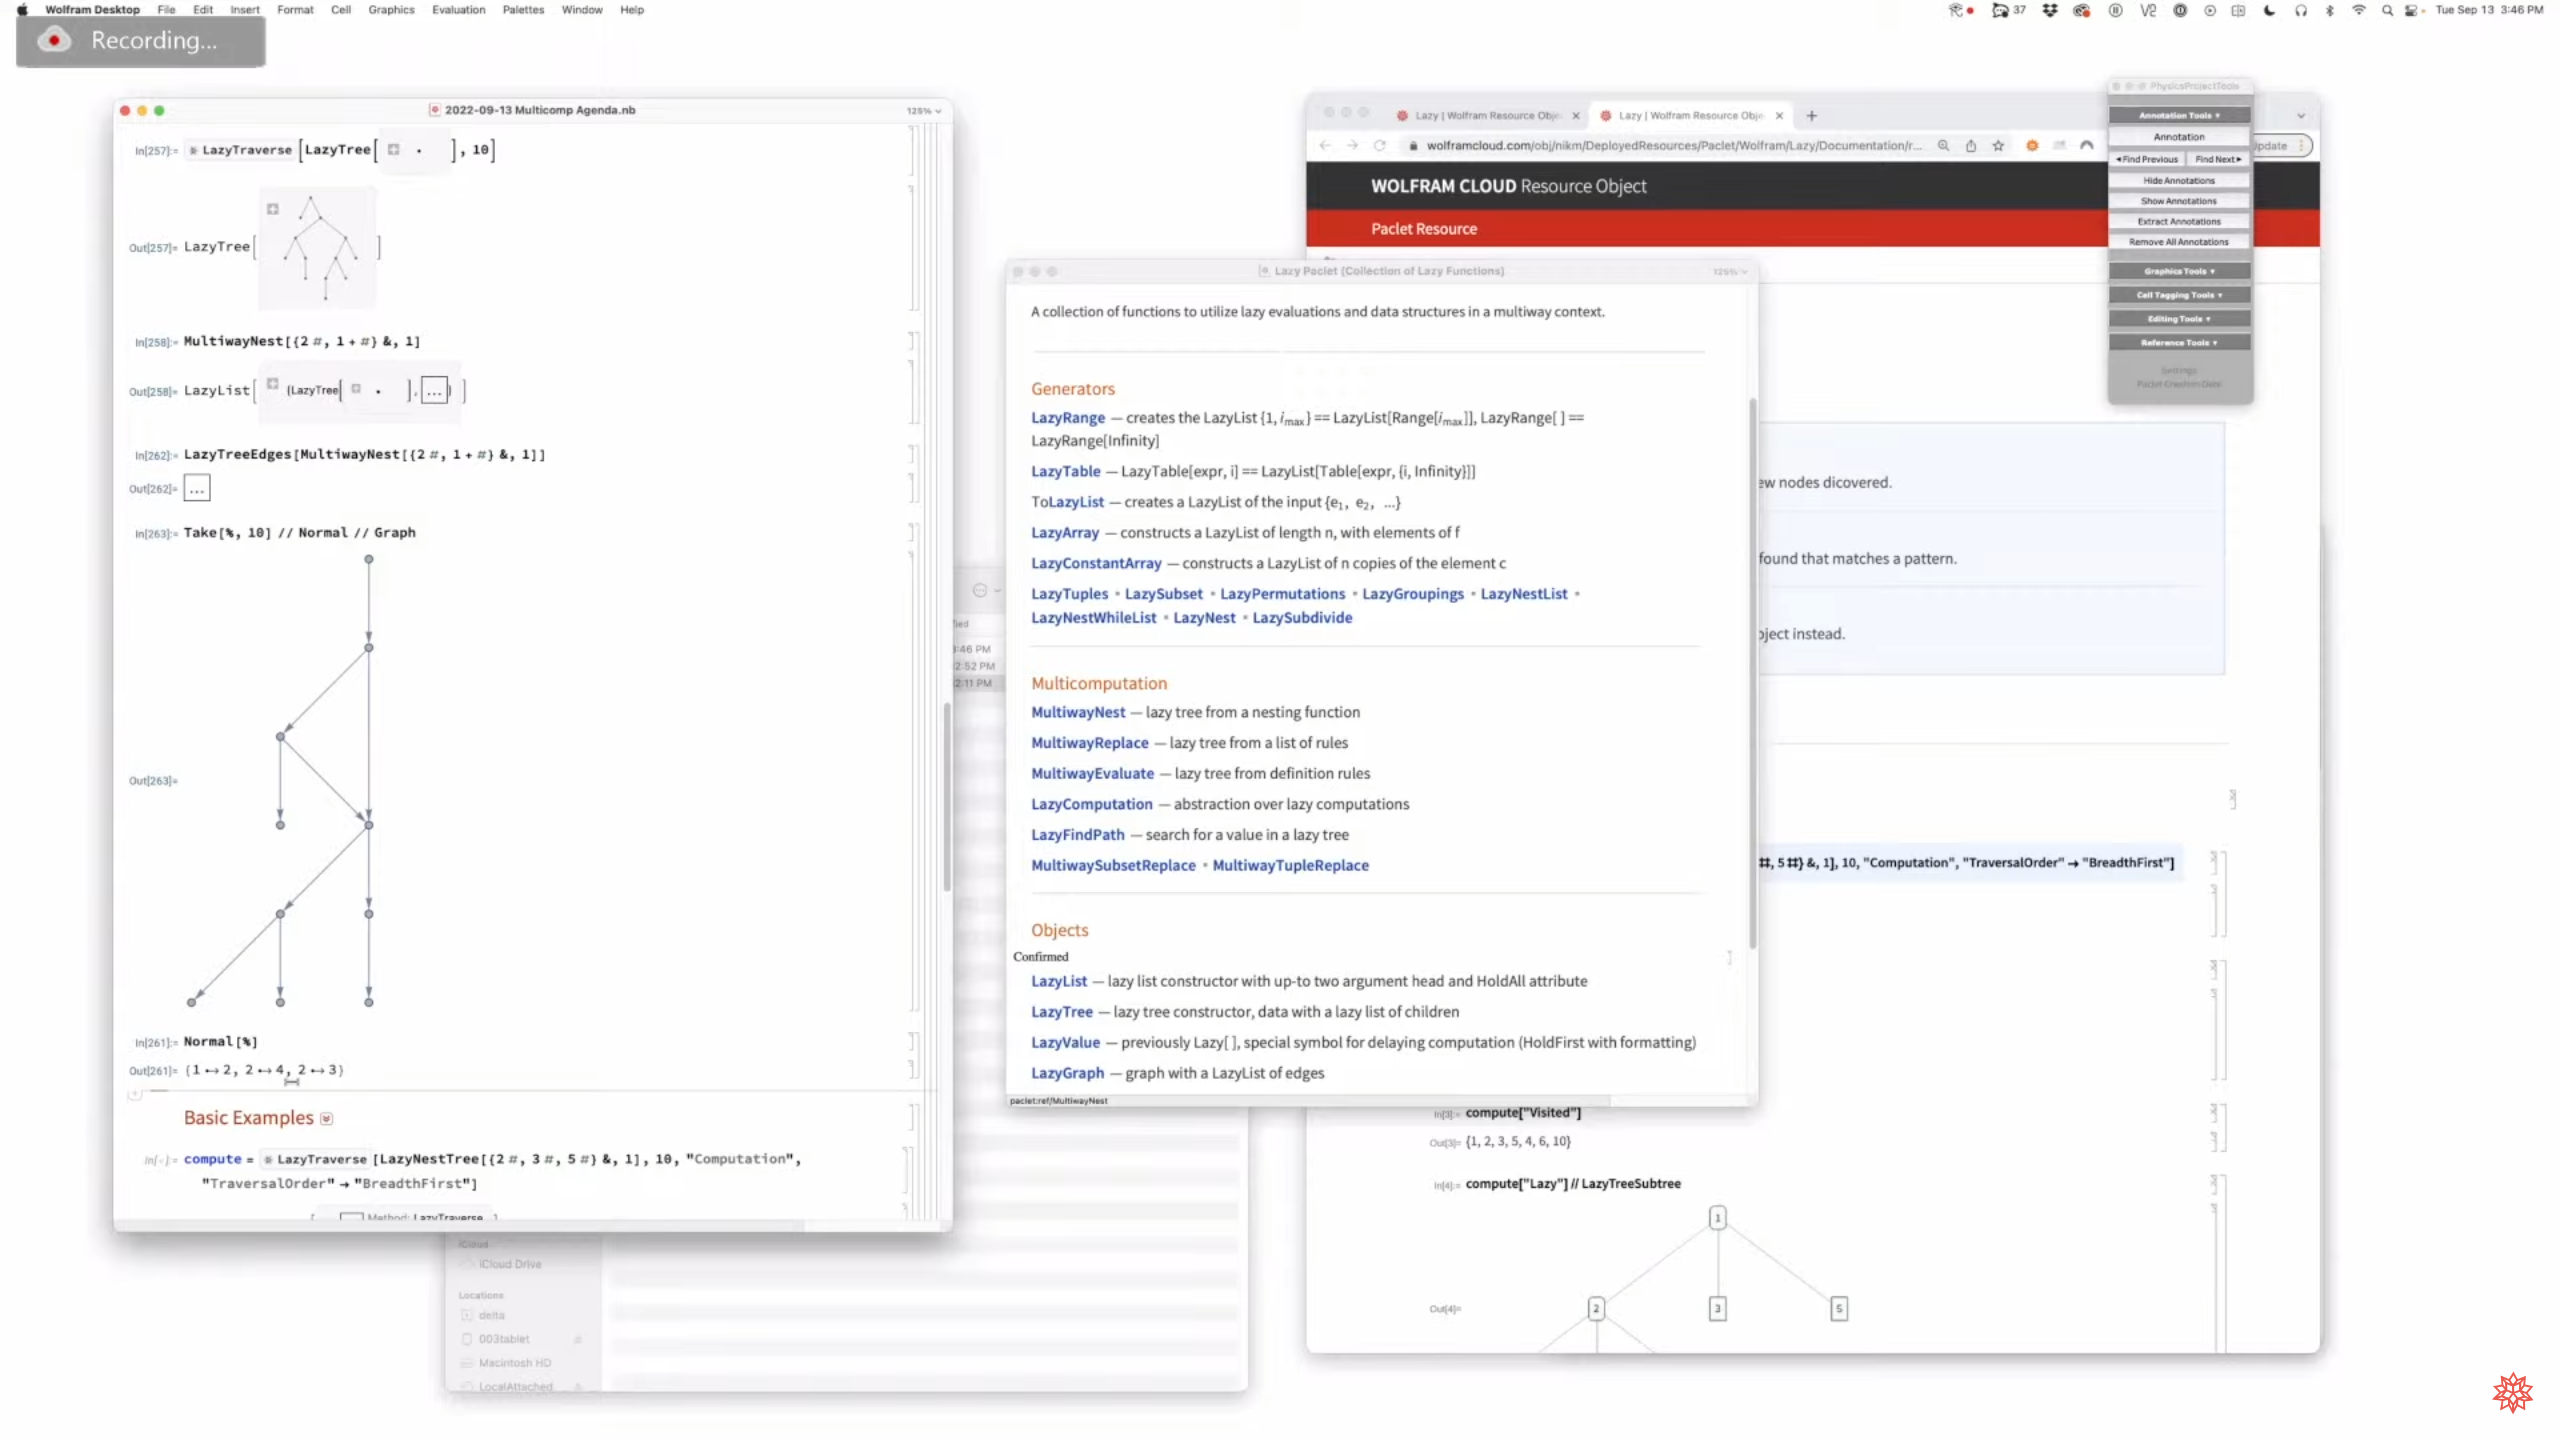Click the ellipsis box in LazyList Out[258]
Screen dimensions: 2560x1440
(434, 390)
